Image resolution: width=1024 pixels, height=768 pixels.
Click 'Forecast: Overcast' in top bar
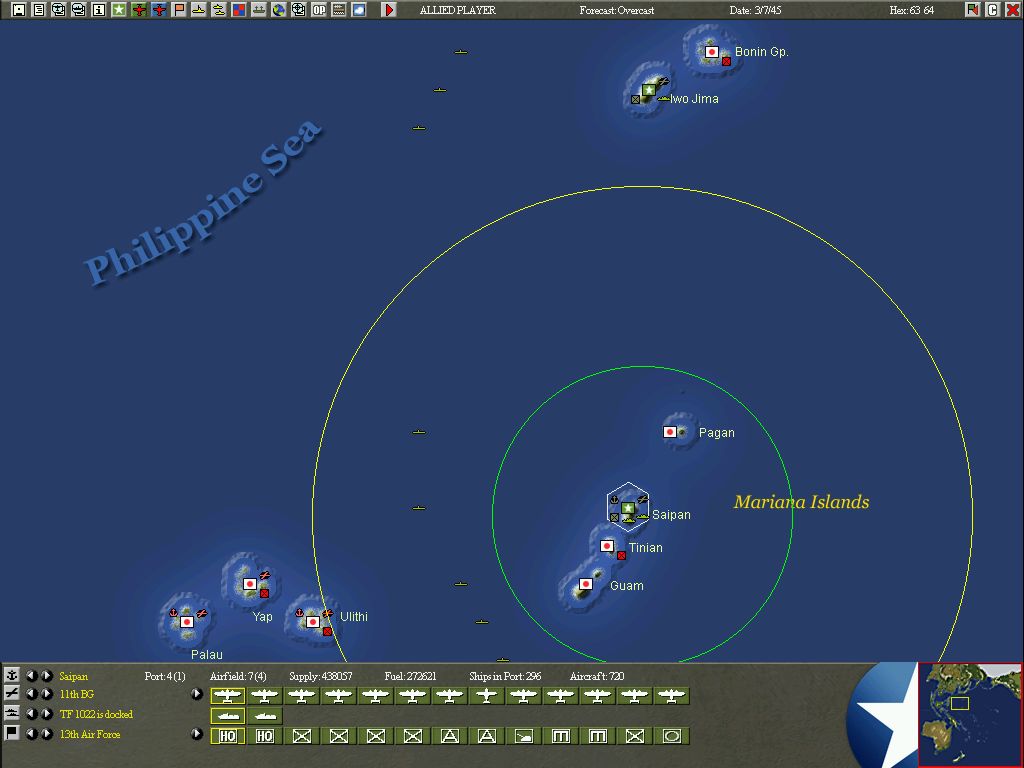click(616, 10)
